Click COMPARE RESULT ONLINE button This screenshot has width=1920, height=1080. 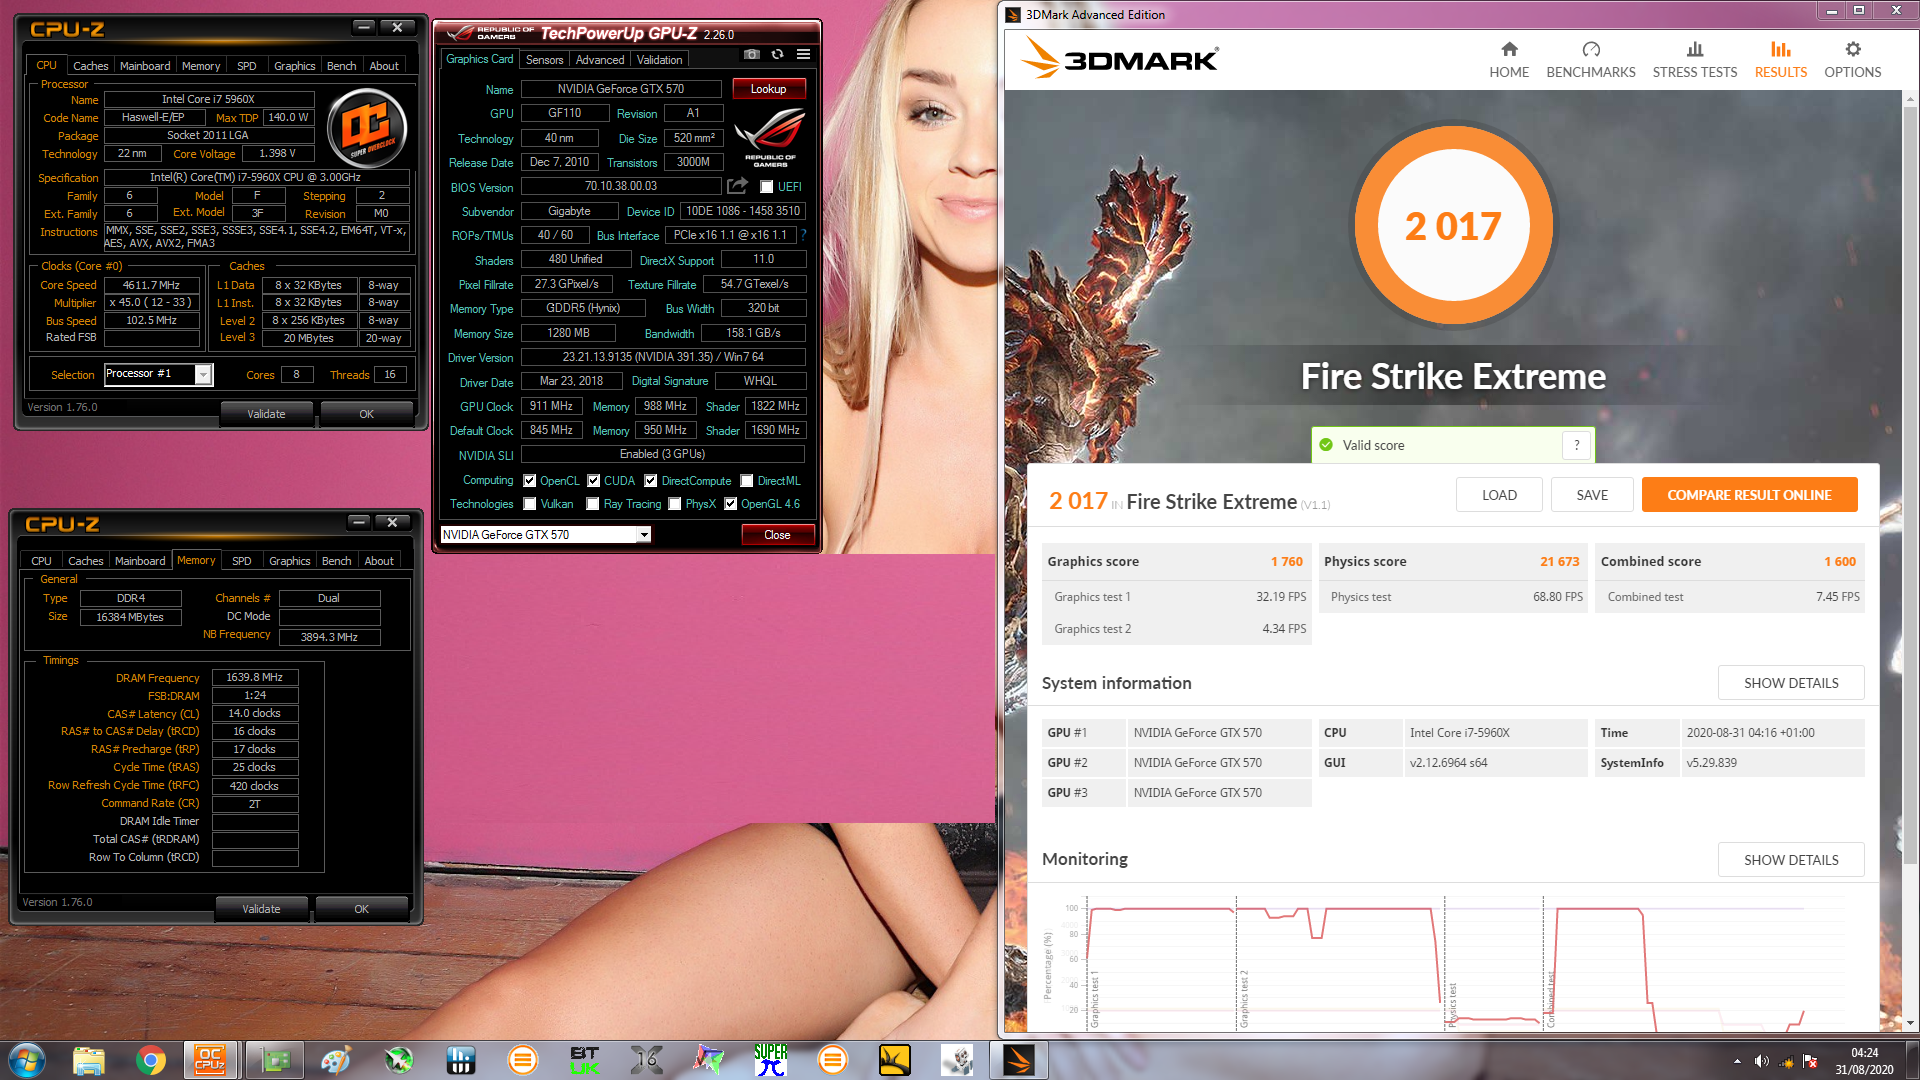click(1749, 495)
